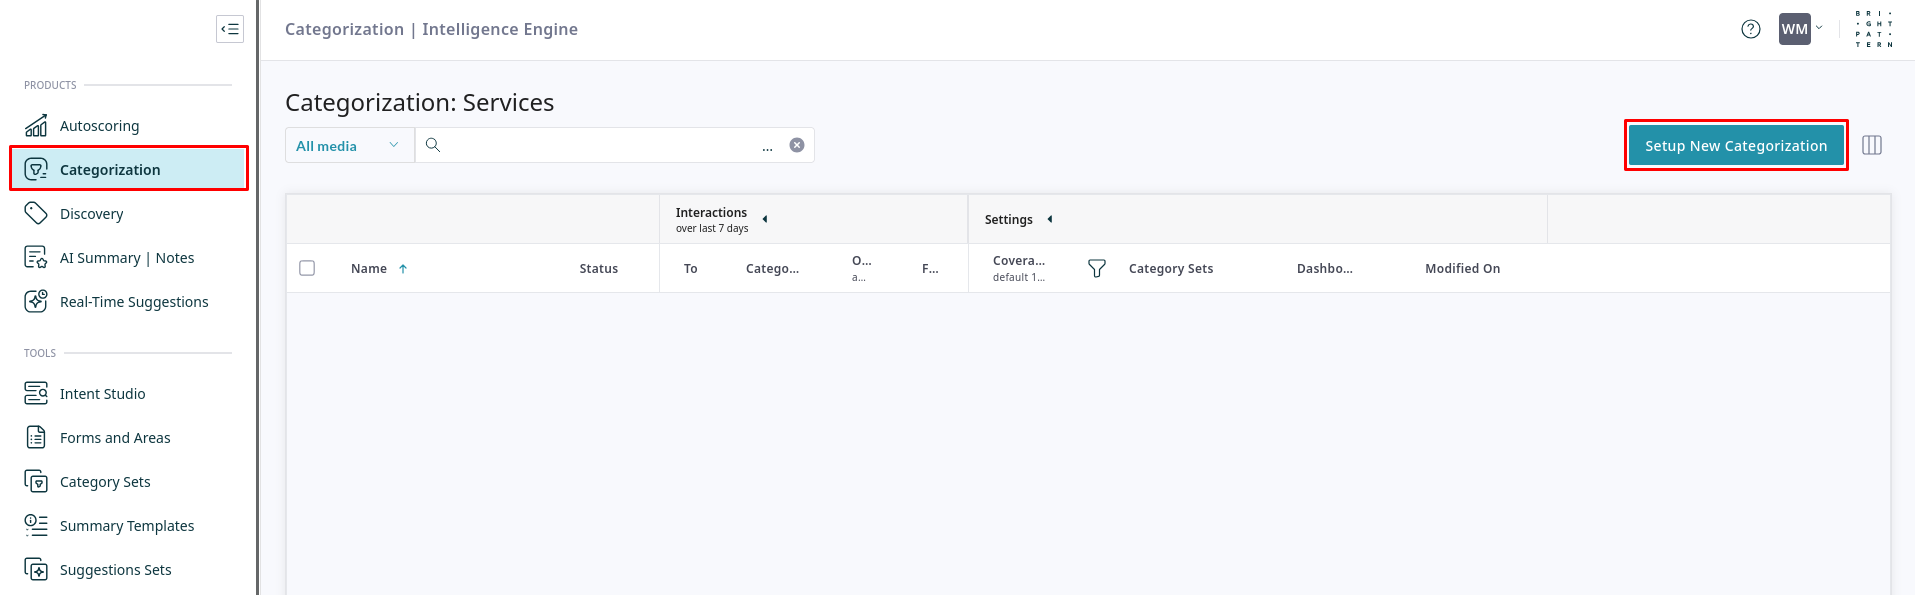Collapse the Settings column group
Screen dimensions: 1915x595
pyautogui.click(x=1050, y=219)
